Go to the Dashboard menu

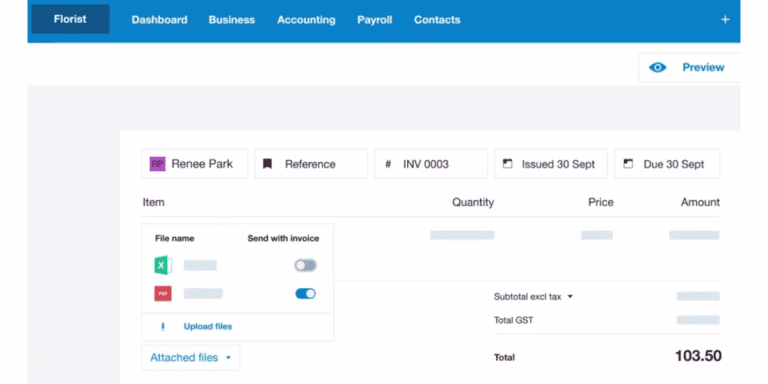point(159,20)
